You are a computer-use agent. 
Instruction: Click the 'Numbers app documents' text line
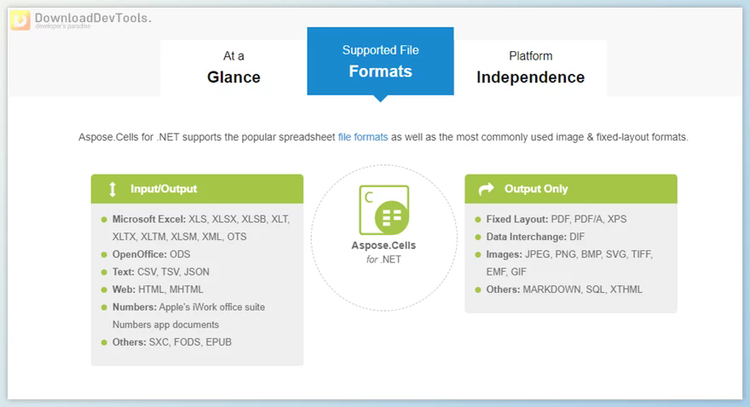tap(165, 325)
